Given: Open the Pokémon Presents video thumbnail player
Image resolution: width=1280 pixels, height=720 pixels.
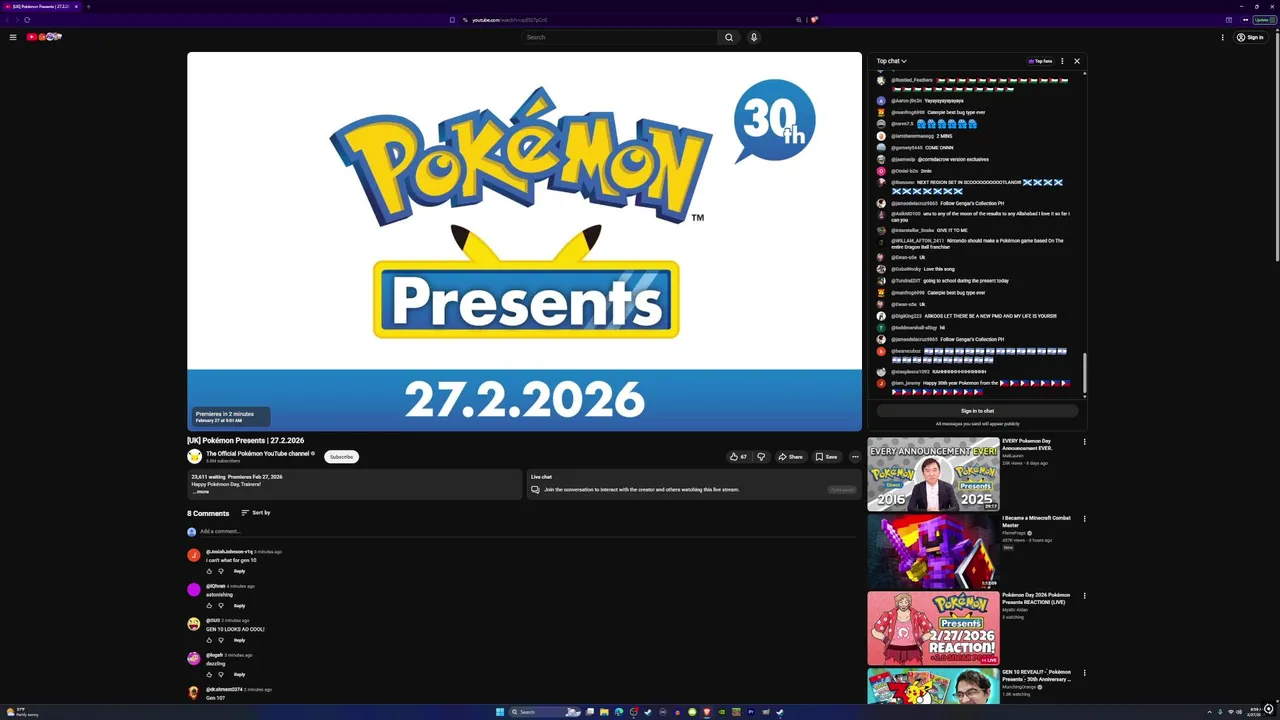Looking at the screenshot, I should pyautogui.click(x=524, y=241).
